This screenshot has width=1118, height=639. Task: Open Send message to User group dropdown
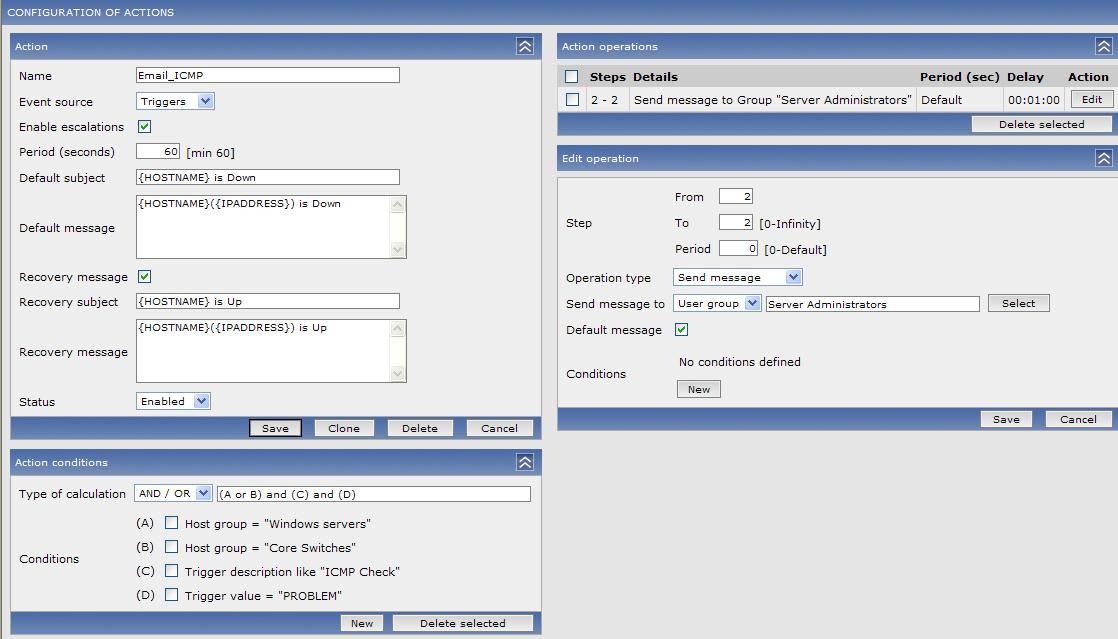point(717,304)
